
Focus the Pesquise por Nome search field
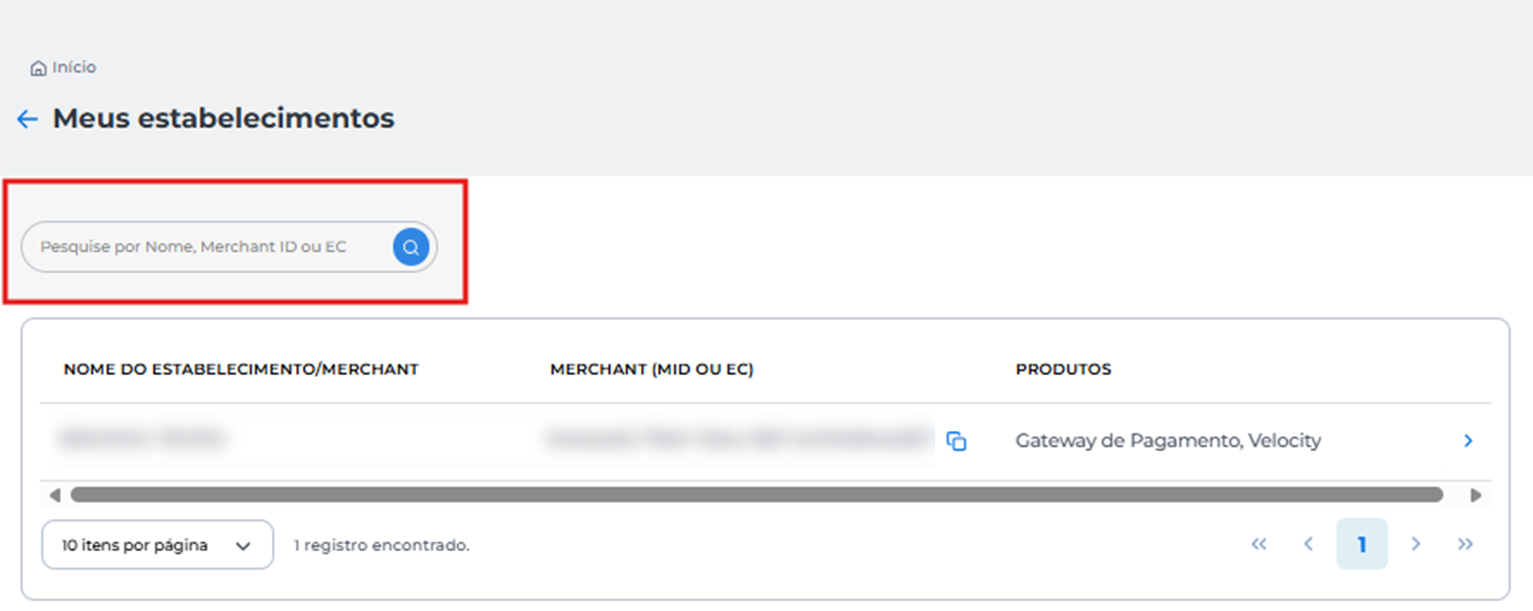207,247
